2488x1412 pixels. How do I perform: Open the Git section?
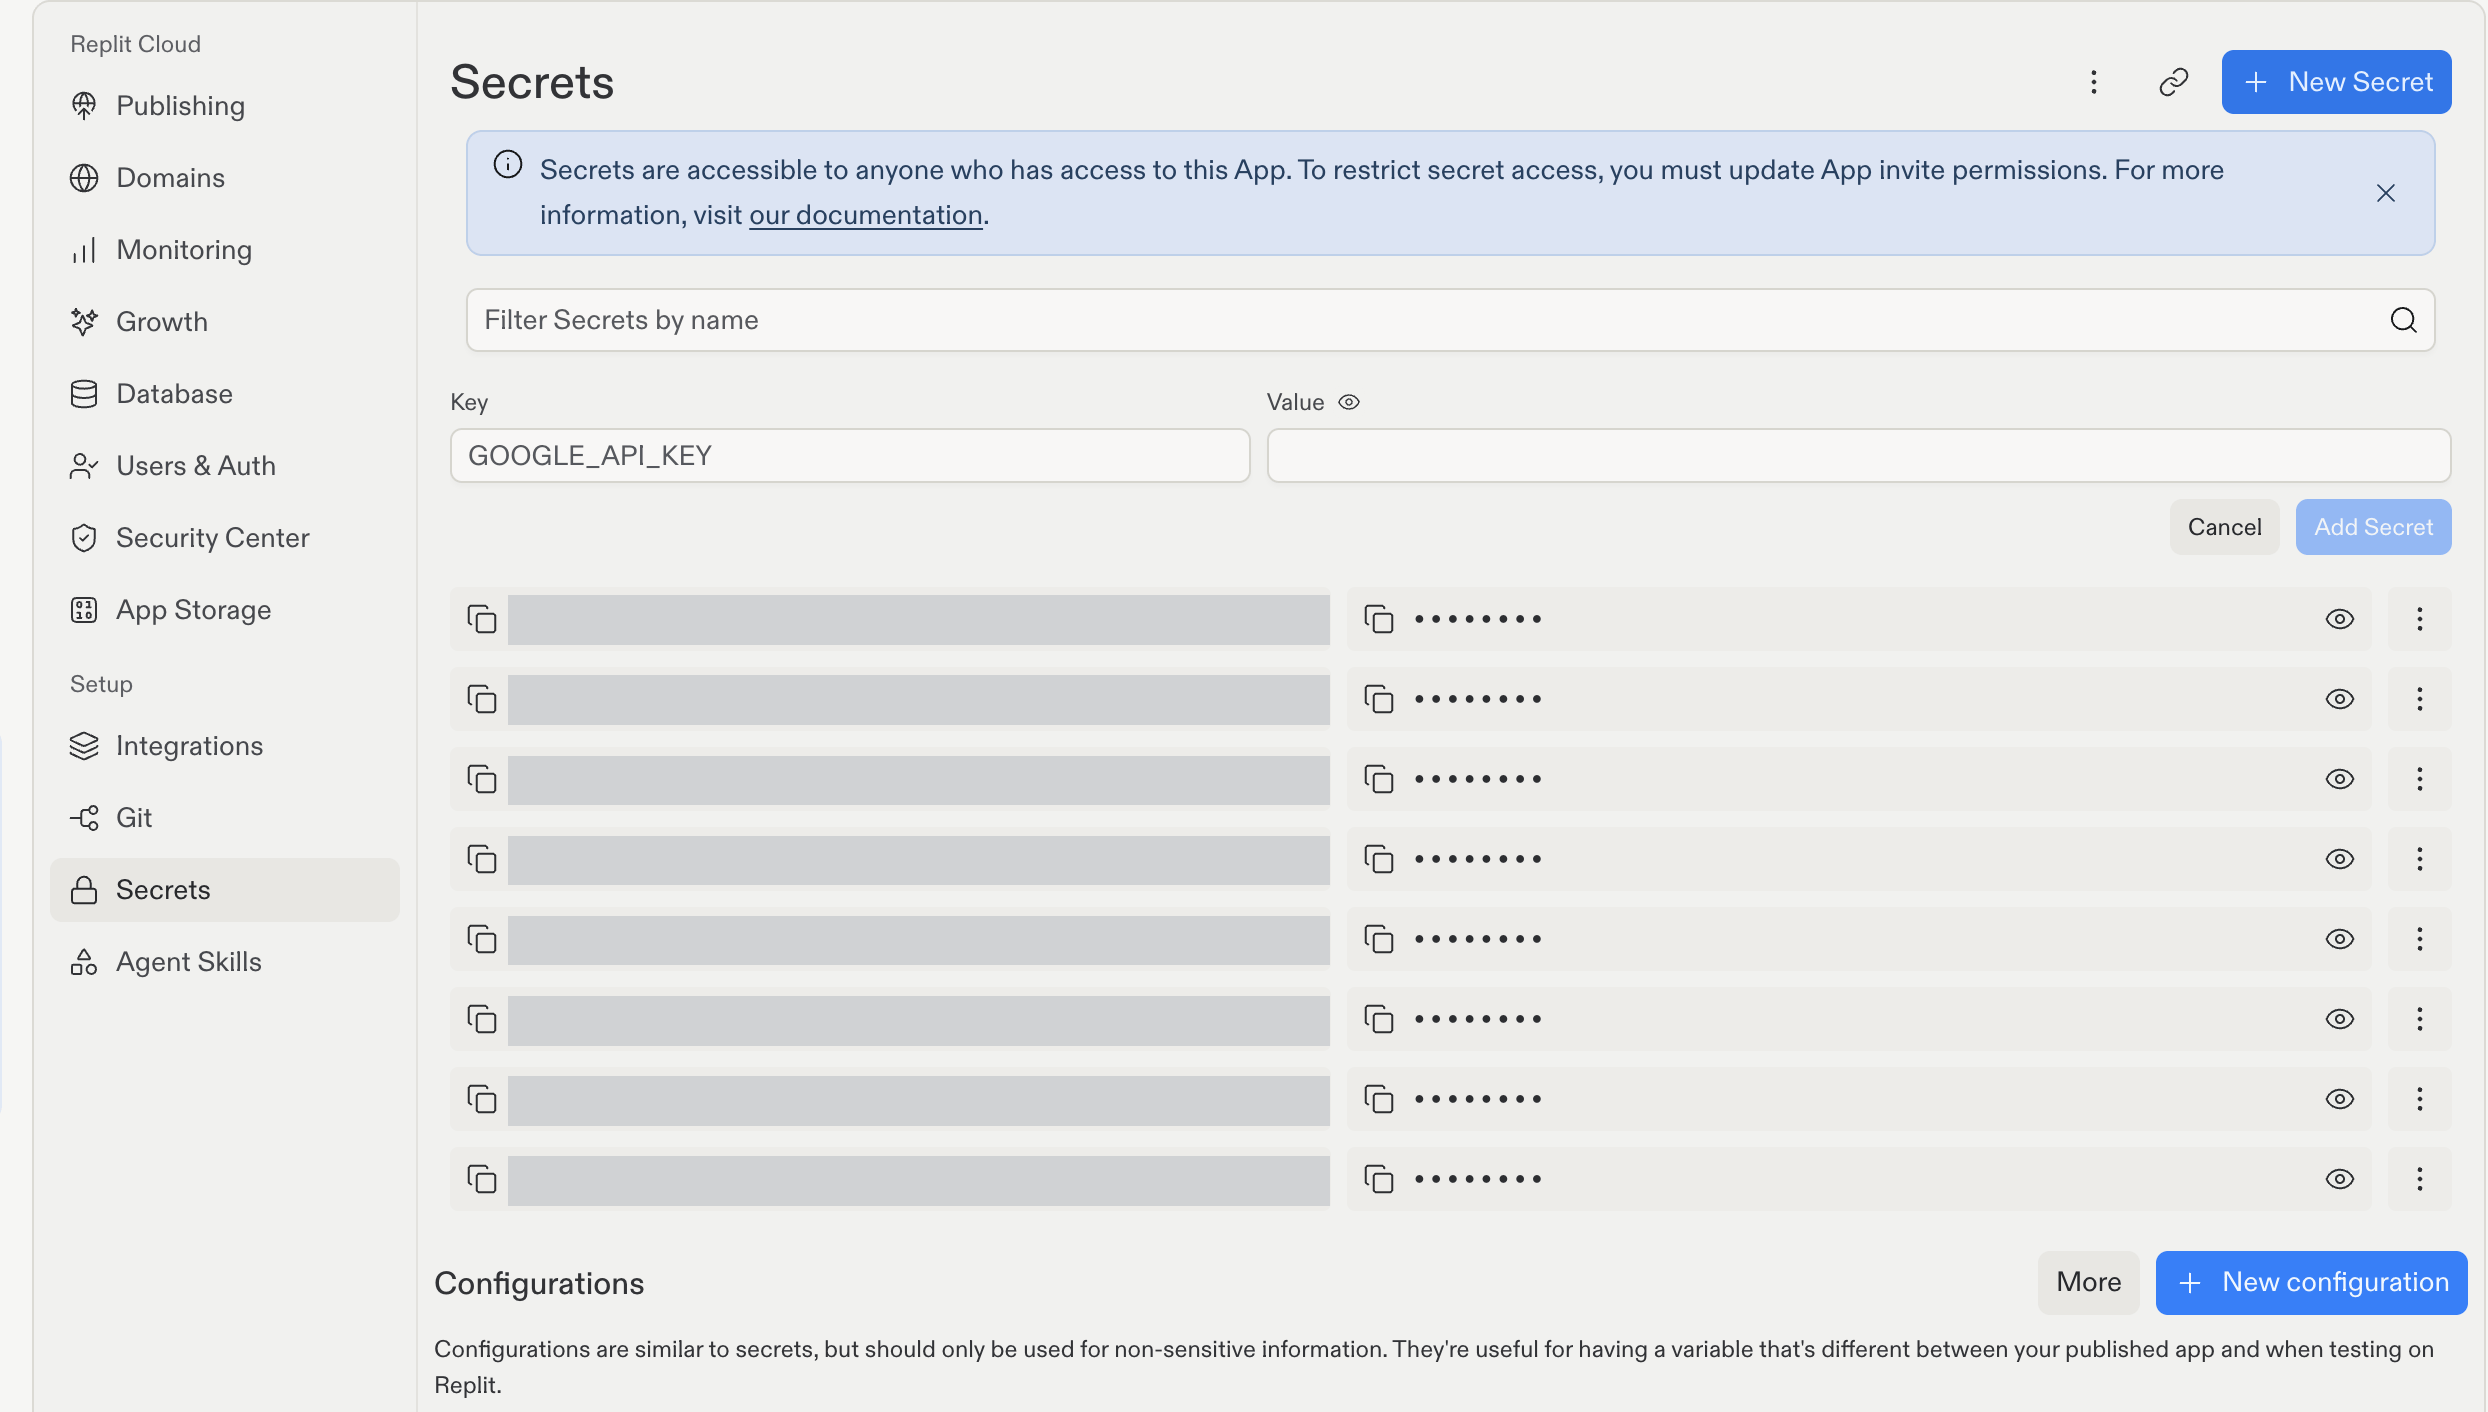click(225, 818)
